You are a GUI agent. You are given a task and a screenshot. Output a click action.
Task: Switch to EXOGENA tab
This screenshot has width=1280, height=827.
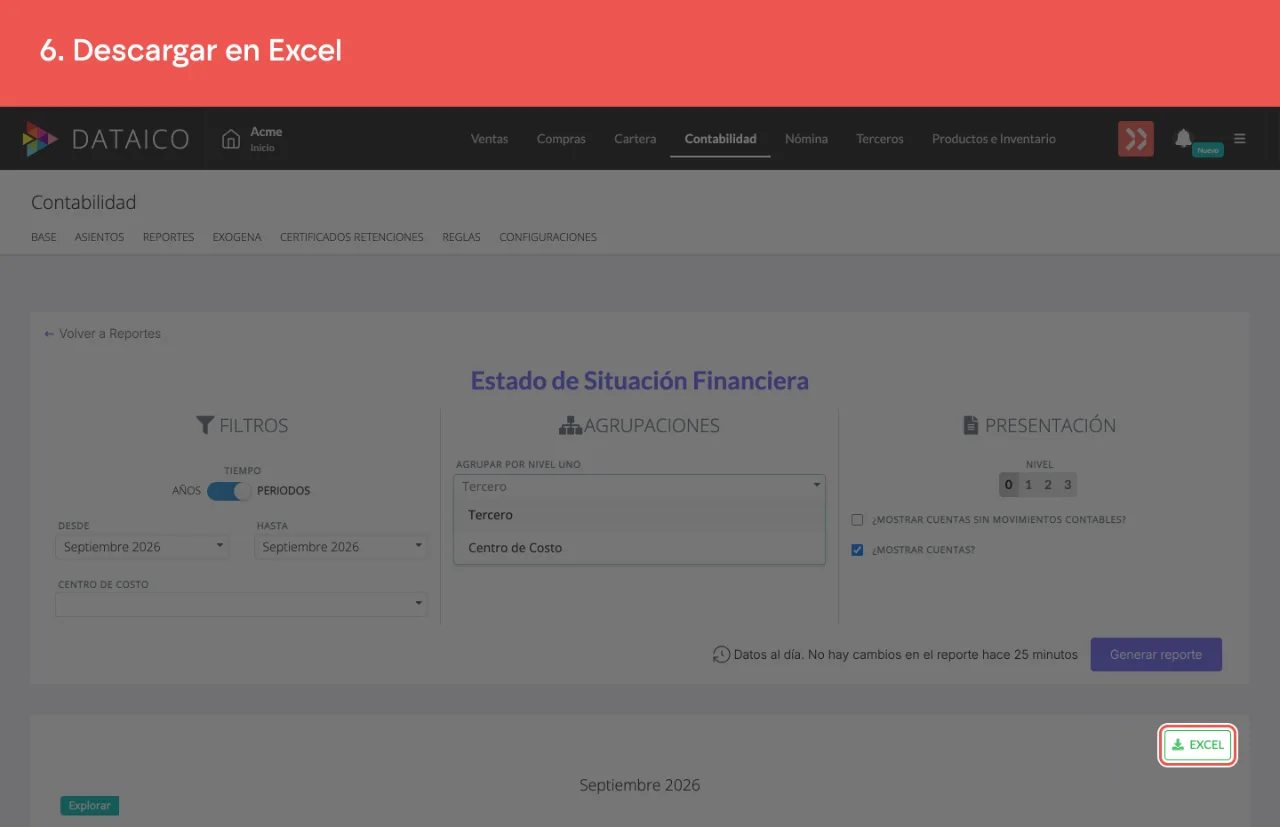[x=237, y=238]
